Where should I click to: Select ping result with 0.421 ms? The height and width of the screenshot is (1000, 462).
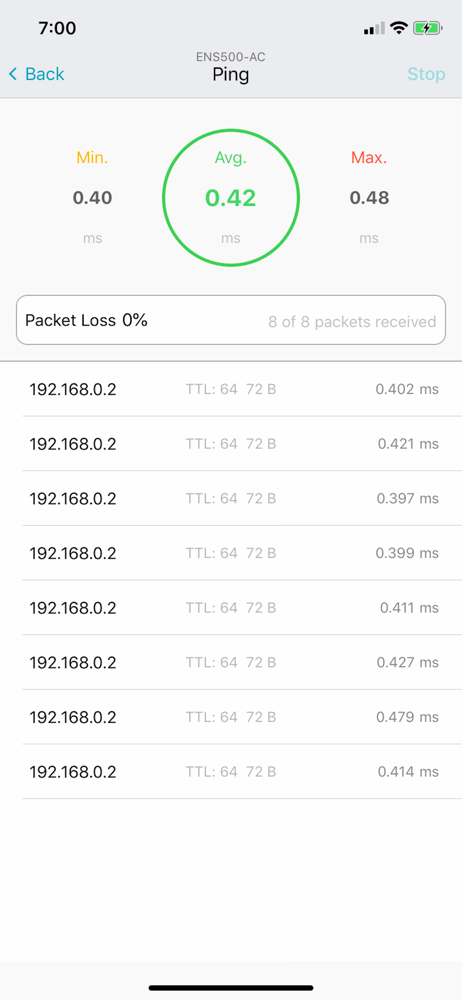click(x=231, y=444)
